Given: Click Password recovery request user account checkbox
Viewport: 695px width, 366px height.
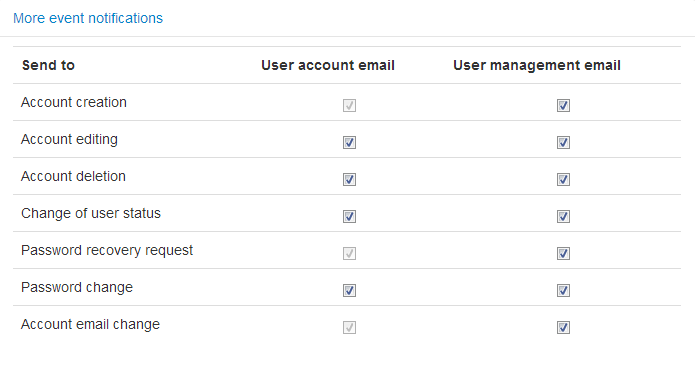Looking at the screenshot, I should (349, 253).
